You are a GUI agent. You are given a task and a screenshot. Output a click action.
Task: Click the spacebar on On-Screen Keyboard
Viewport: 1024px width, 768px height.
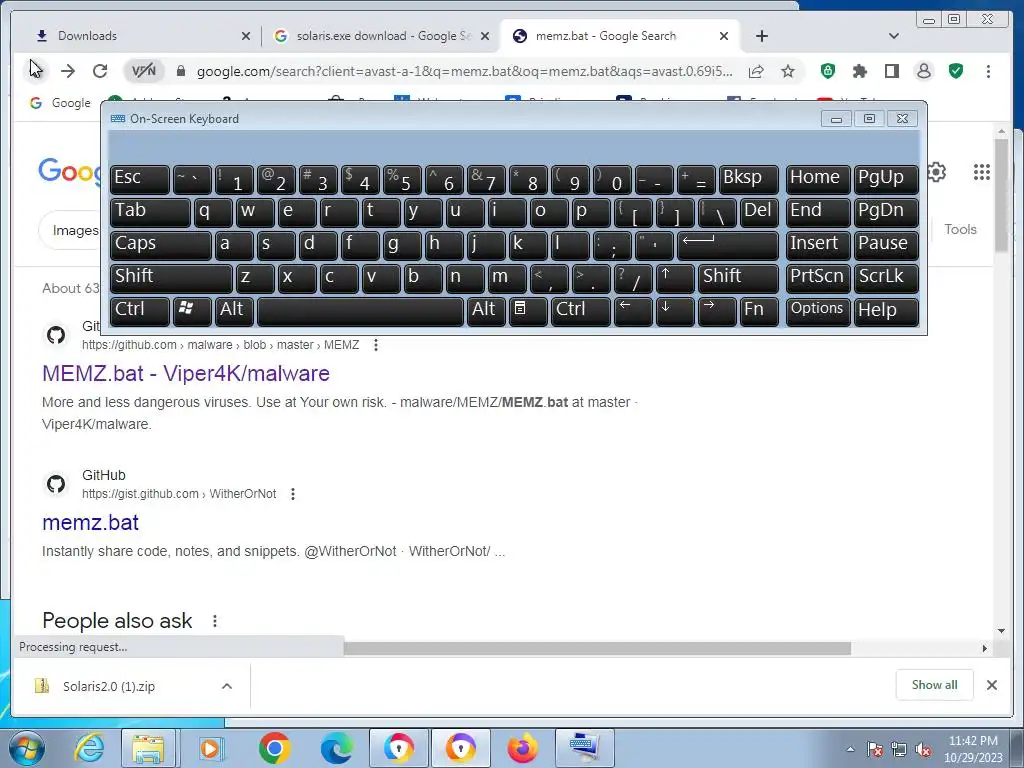(360, 311)
